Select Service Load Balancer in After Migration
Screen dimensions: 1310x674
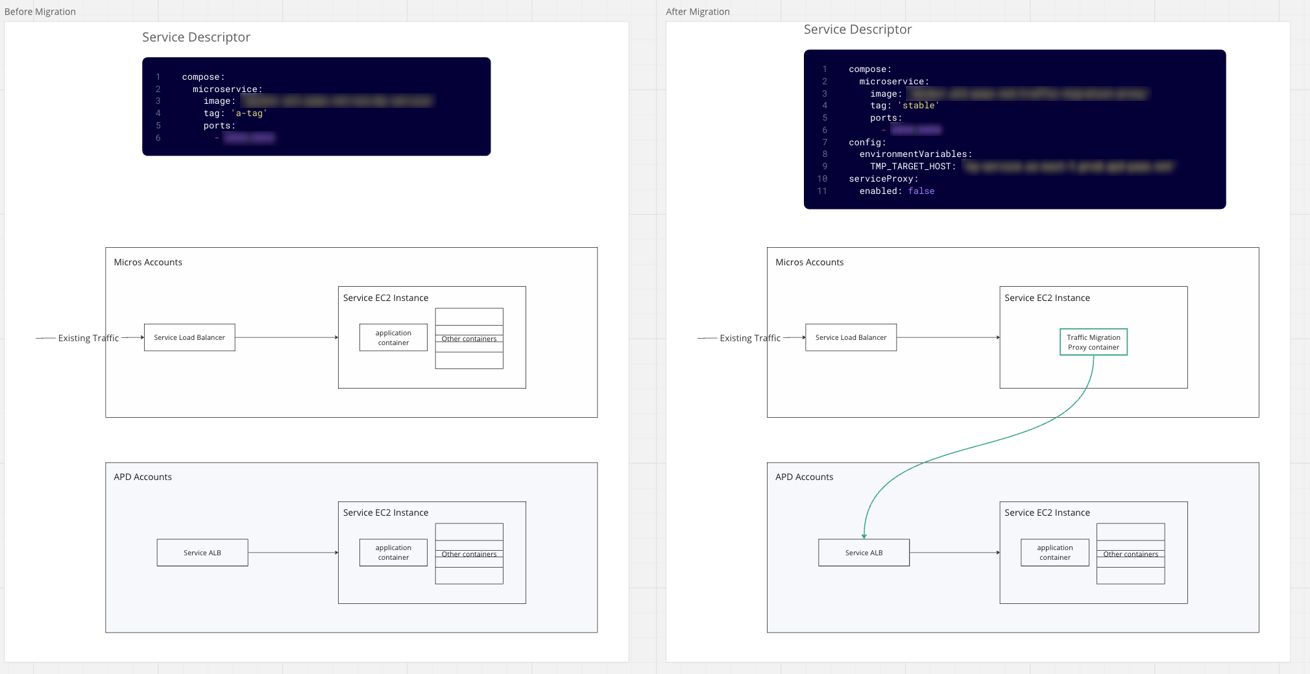tap(851, 338)
